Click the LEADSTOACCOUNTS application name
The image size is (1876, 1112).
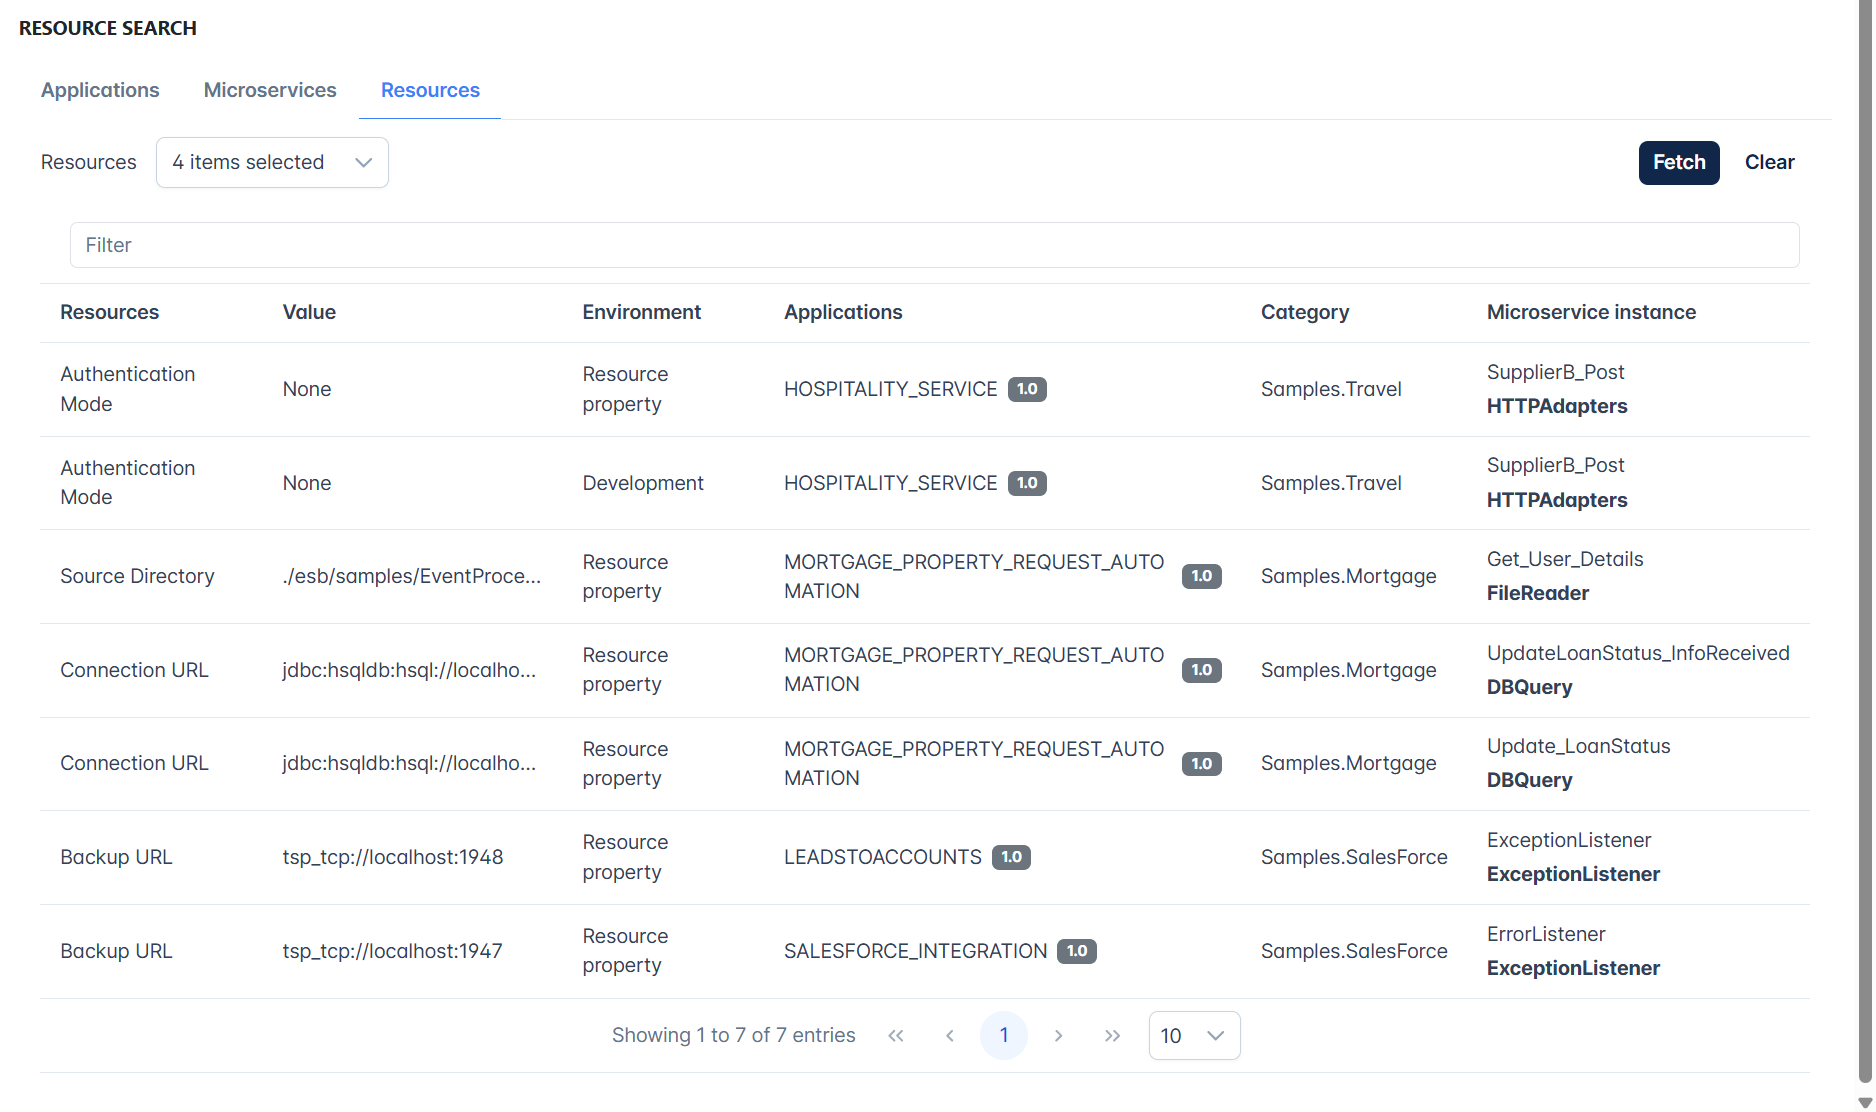pyautogui.click(x=883, y=857)
